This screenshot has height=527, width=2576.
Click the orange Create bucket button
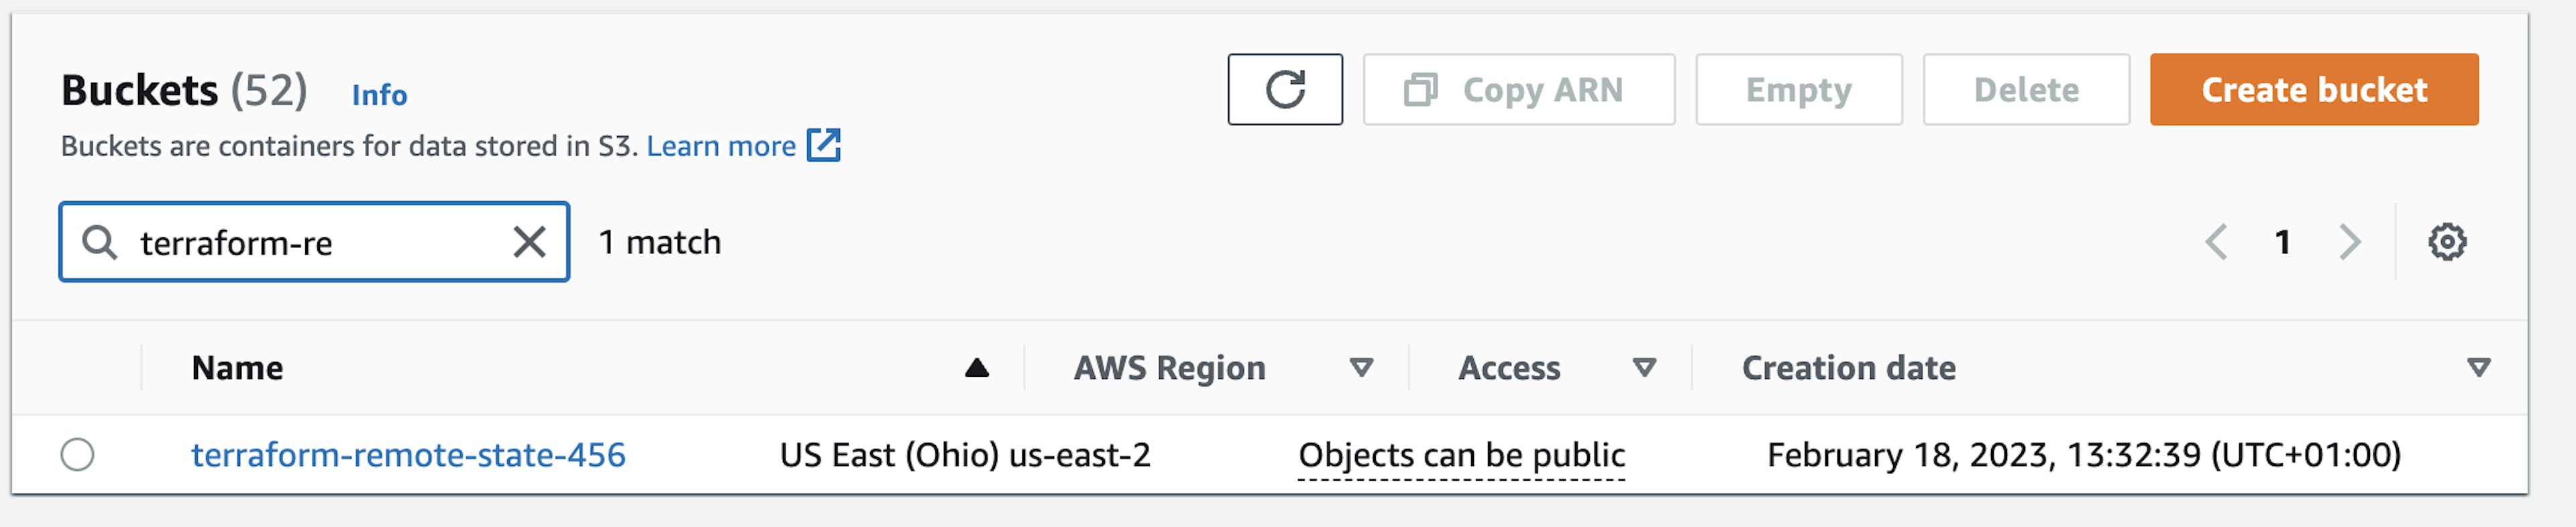[2313, 90]
